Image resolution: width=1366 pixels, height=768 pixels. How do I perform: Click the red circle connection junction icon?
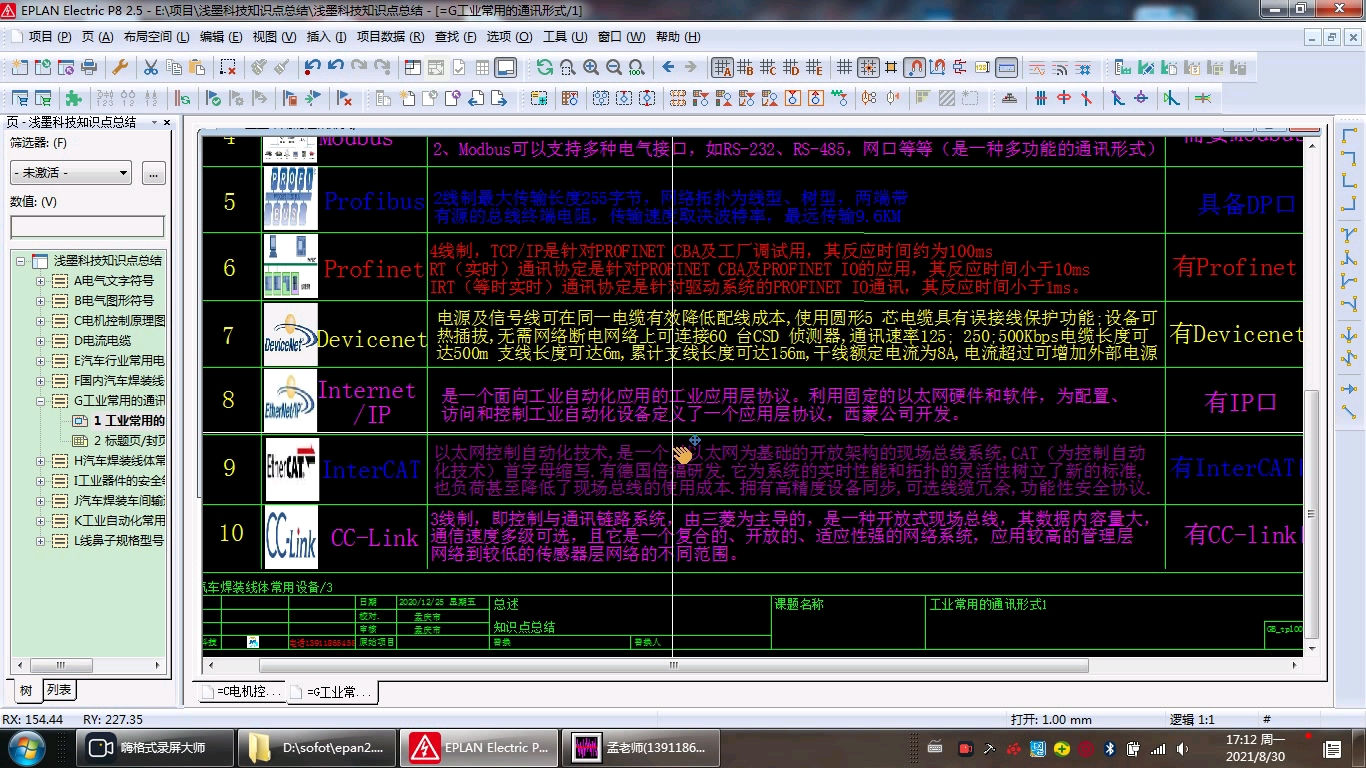click(1063, 99)
